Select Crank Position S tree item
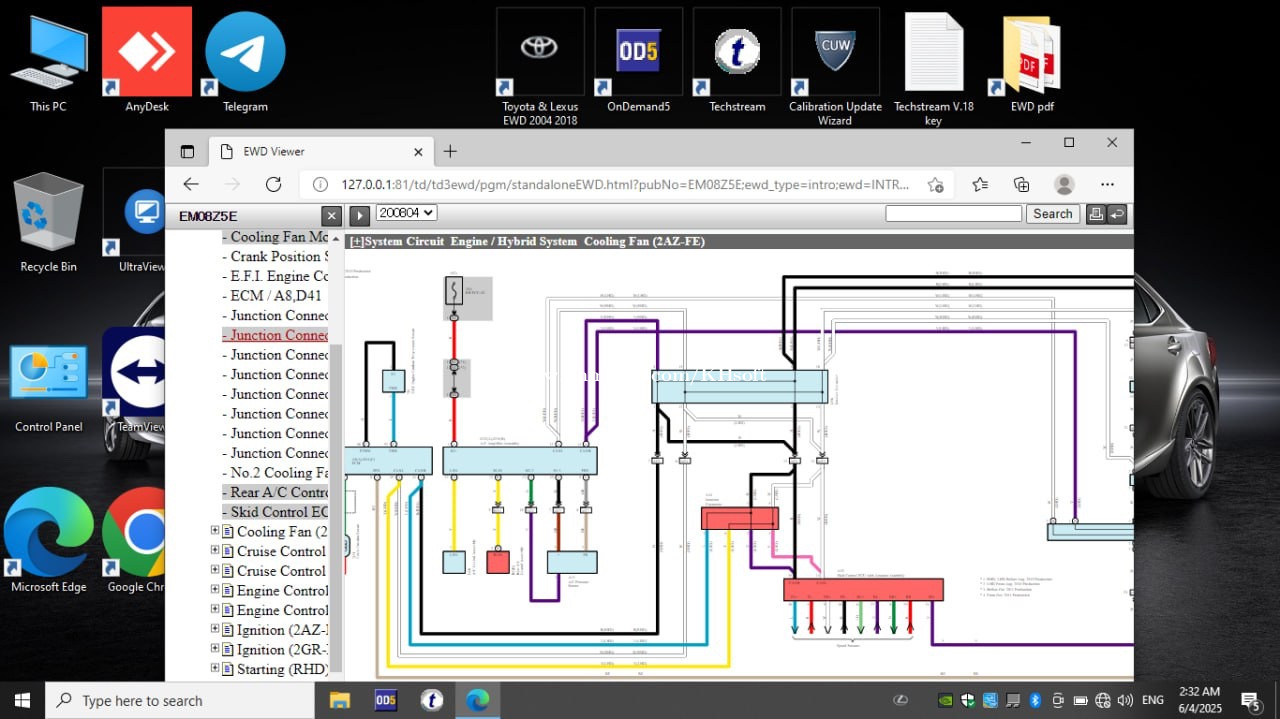Screen dimensions: 1280x719 (x=275, y=256)
